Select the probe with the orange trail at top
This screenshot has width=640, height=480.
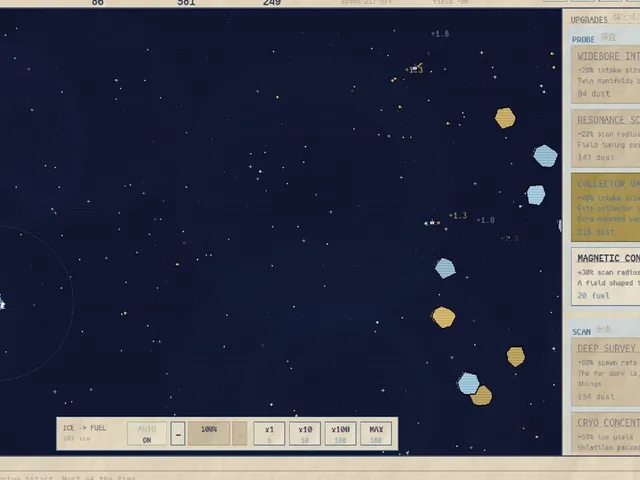point(415,69)
